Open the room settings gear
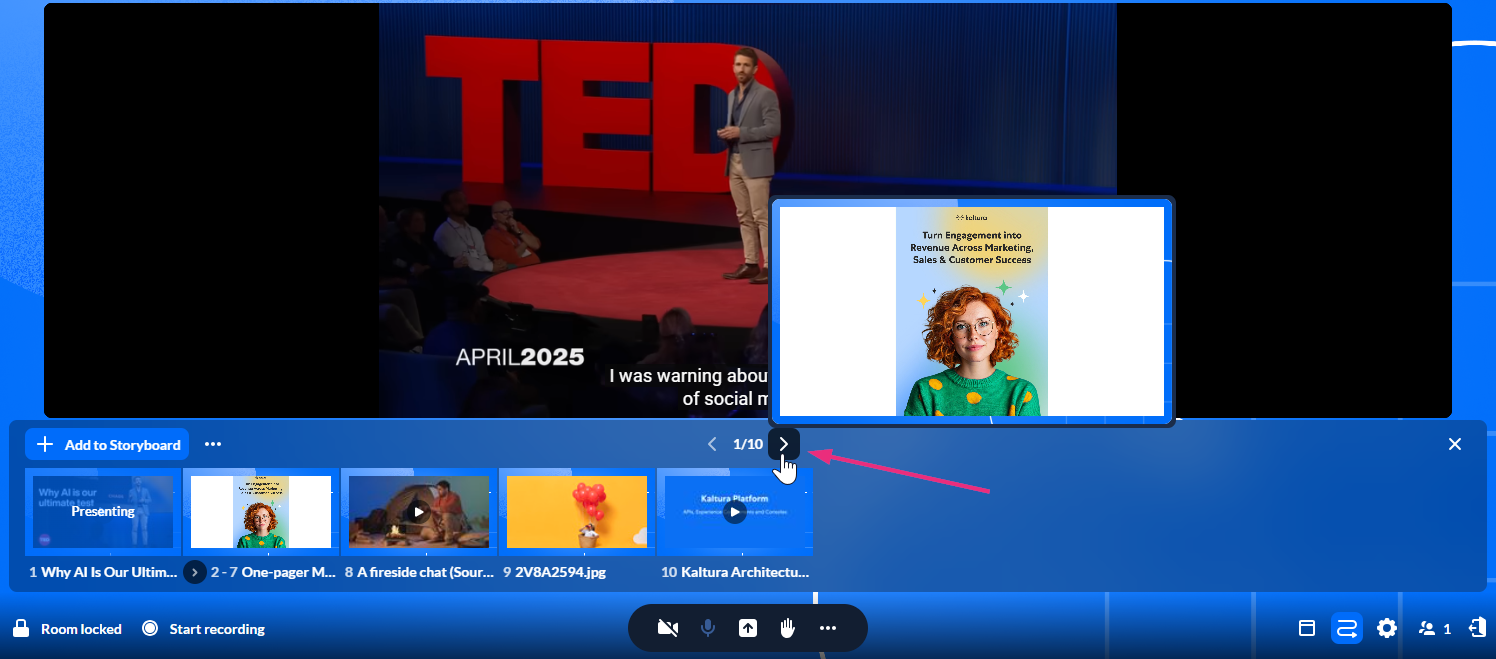 click(1386, 628)
